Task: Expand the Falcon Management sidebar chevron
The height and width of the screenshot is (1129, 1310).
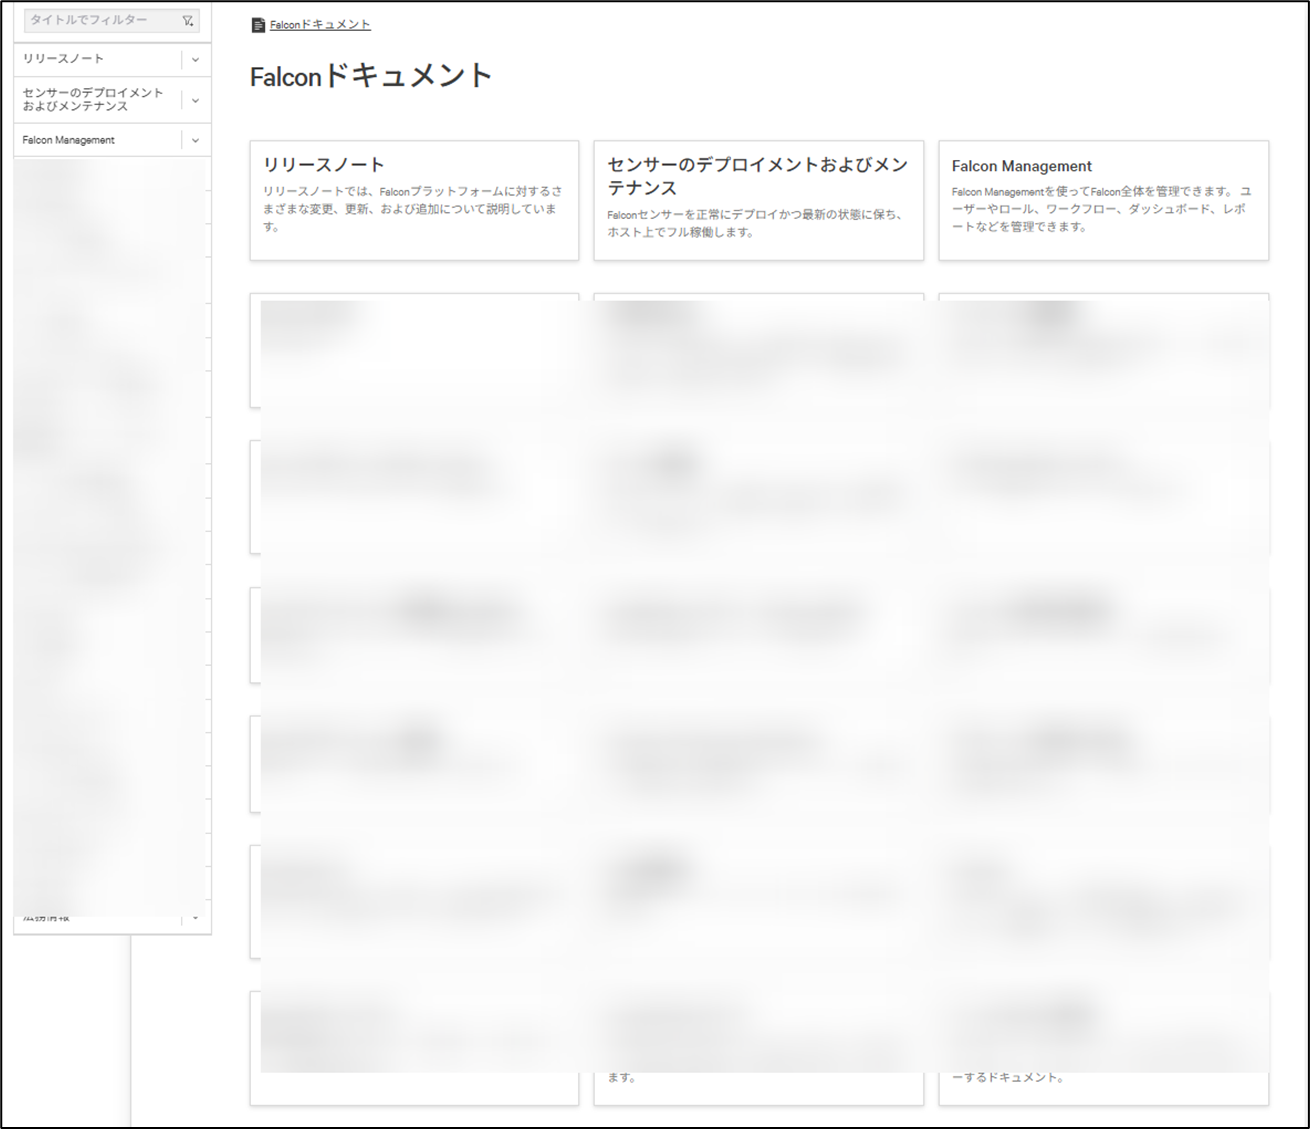Action: pos(195,141)
